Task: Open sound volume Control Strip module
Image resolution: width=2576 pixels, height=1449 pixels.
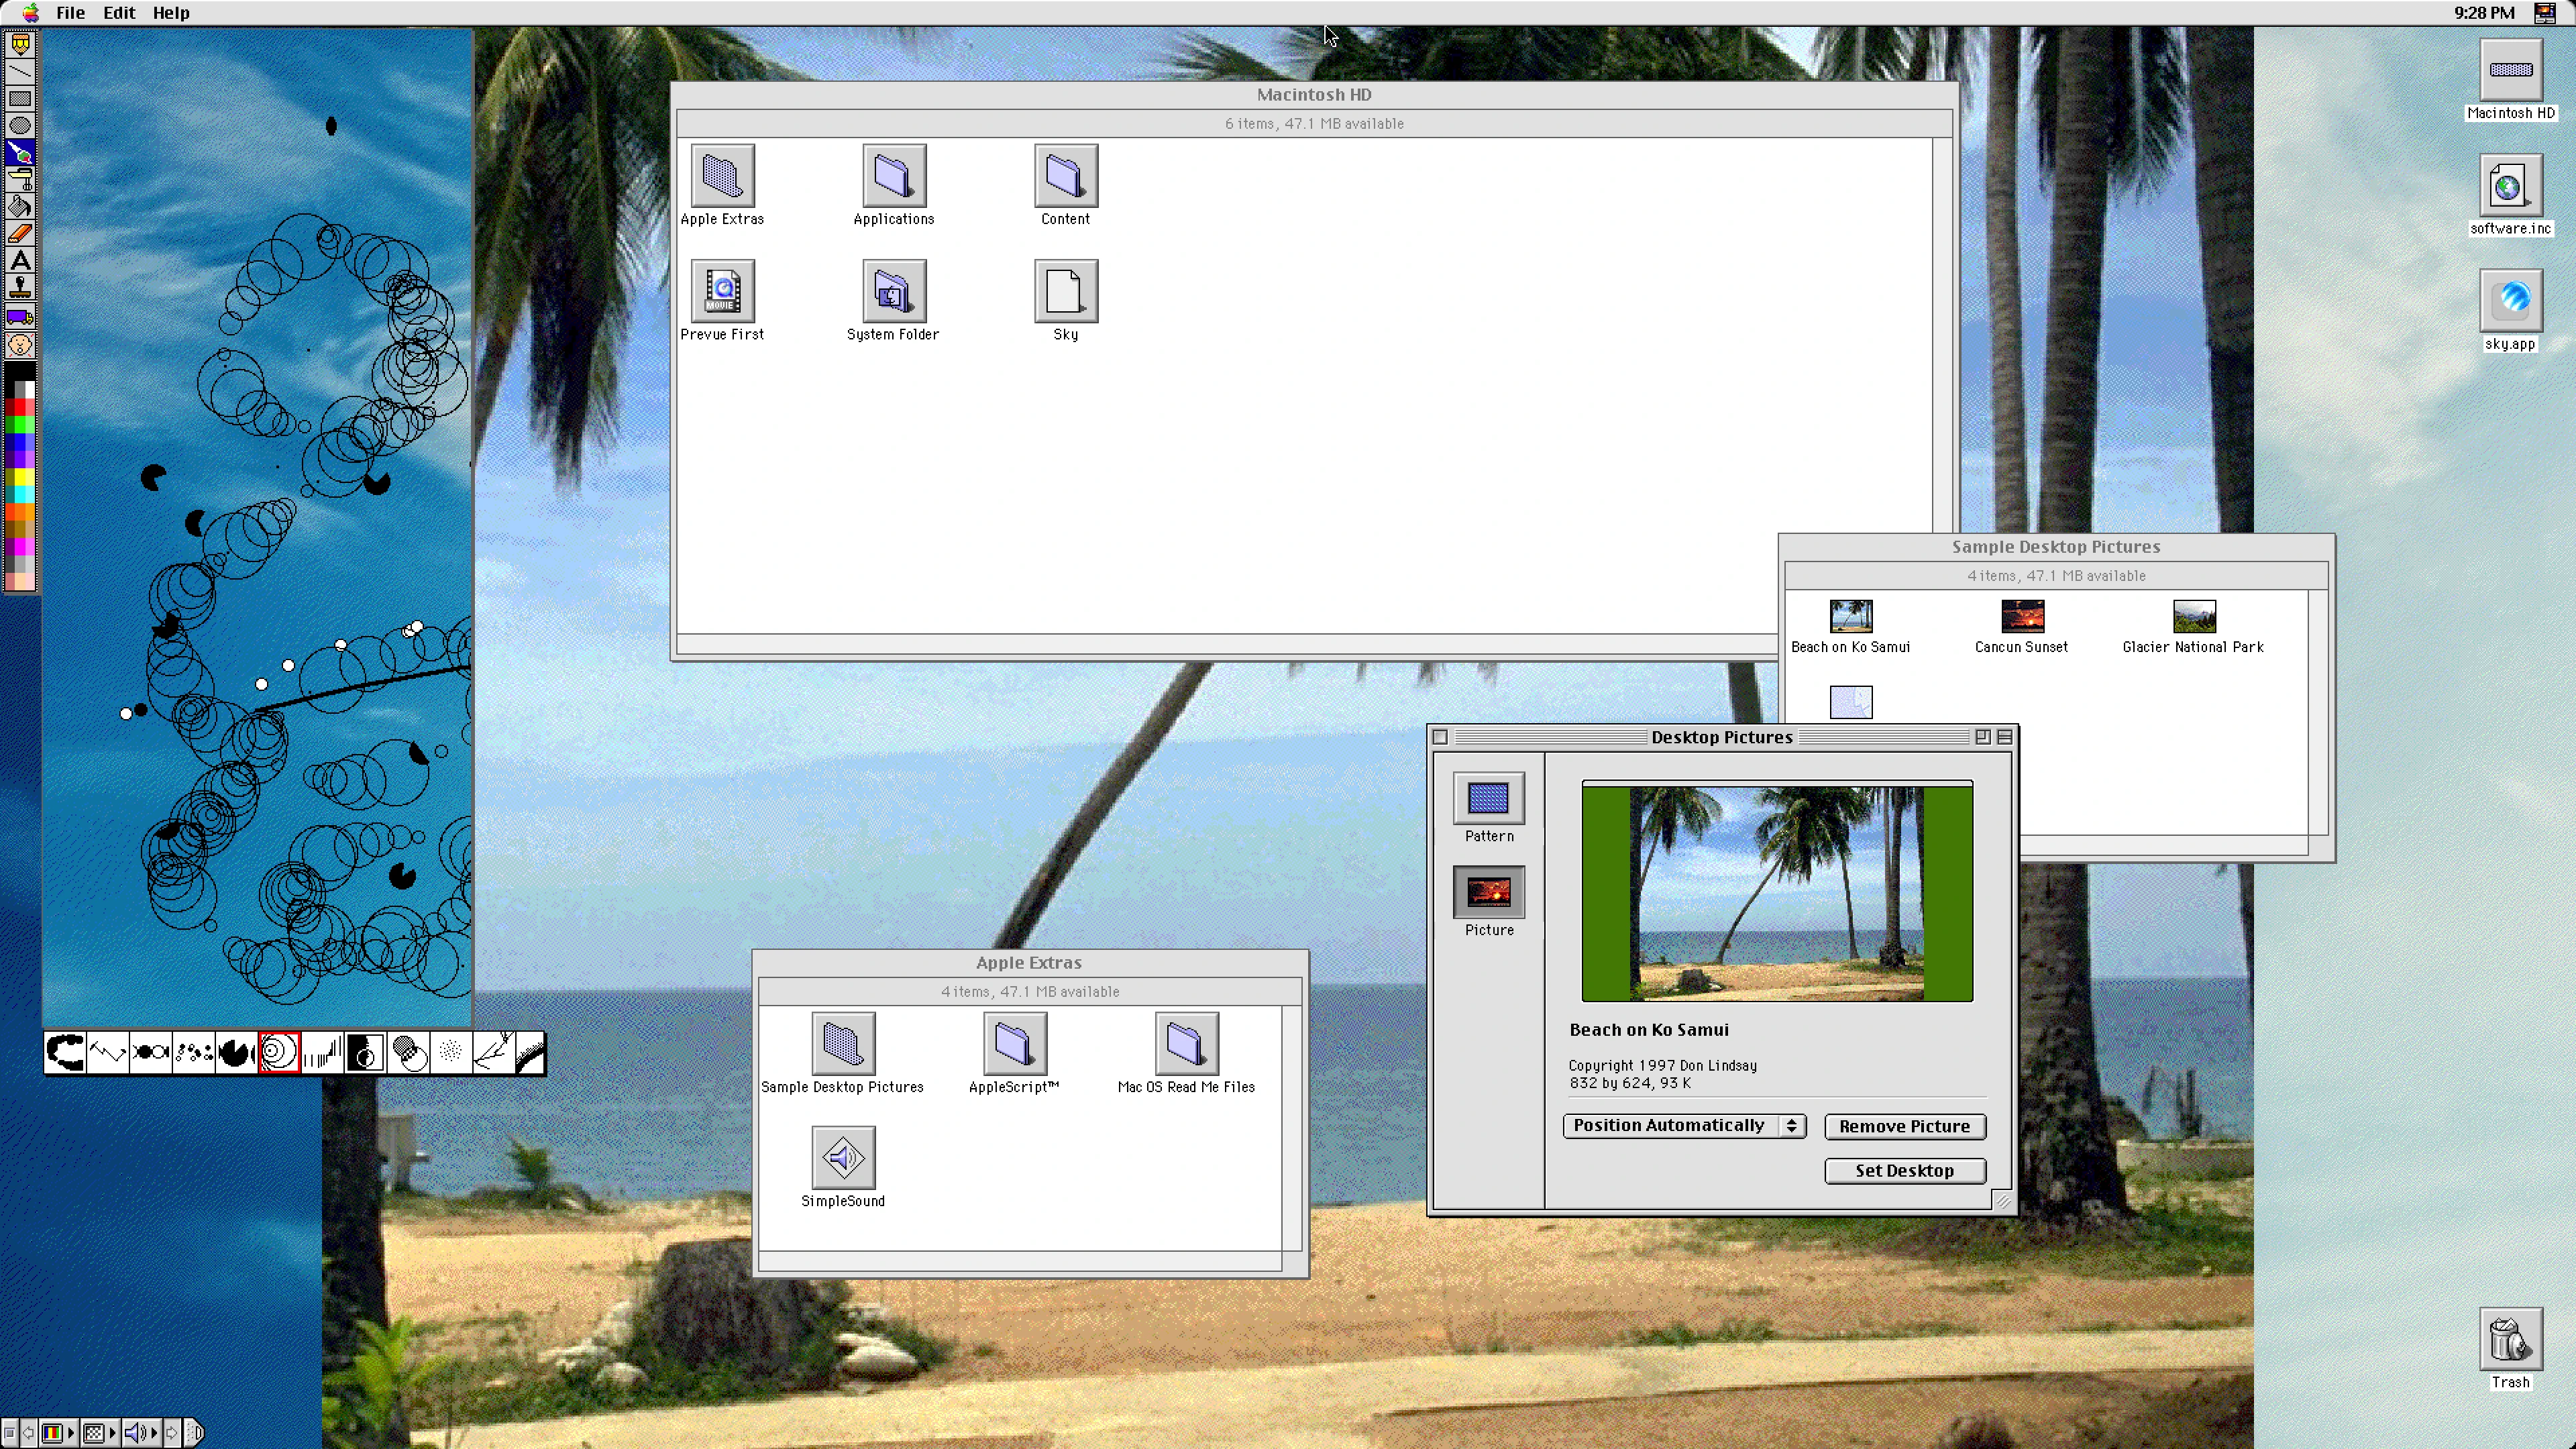Action: (142, 1433)
